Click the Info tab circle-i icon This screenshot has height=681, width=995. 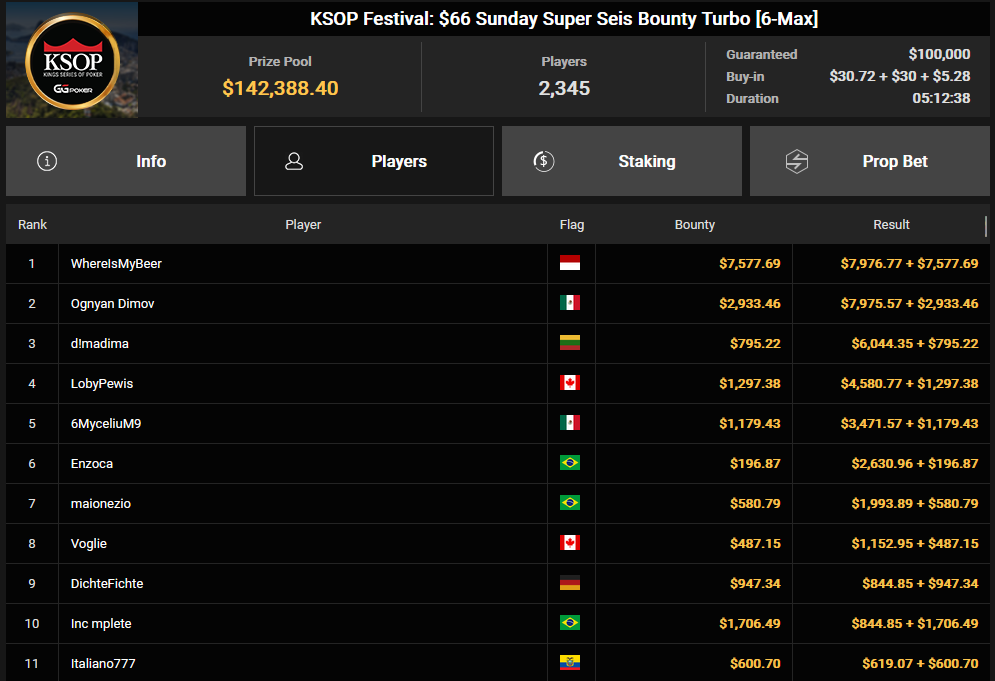pos(47,161)
